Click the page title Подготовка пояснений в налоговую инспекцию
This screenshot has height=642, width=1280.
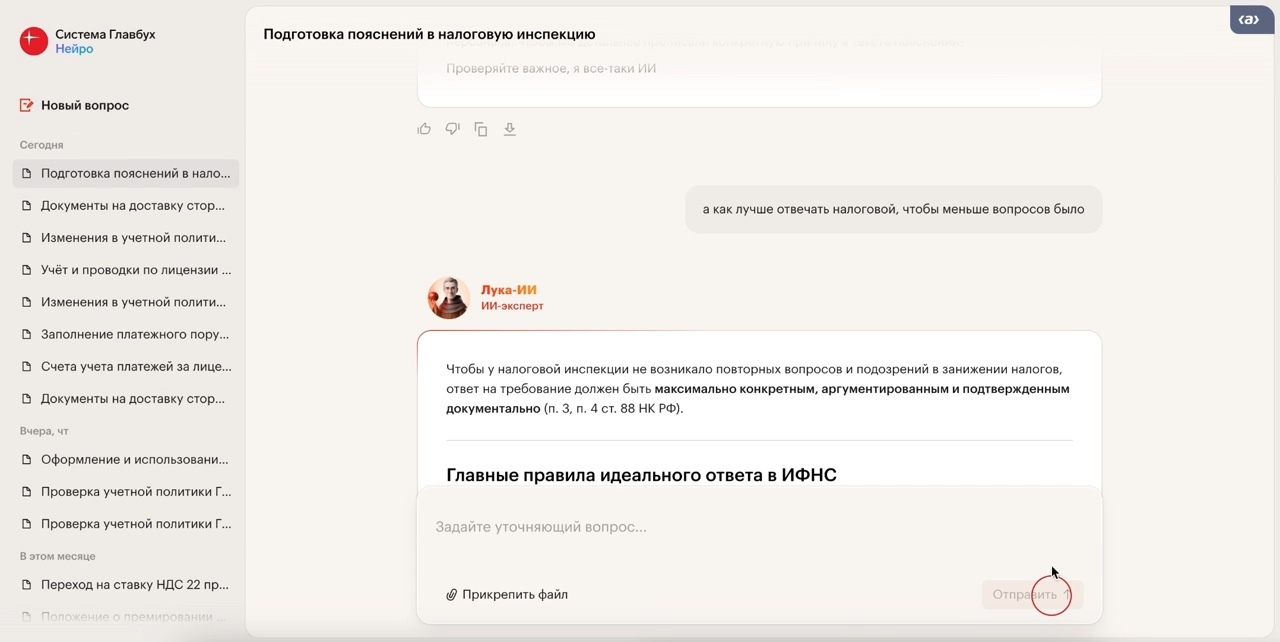point(429,34)
